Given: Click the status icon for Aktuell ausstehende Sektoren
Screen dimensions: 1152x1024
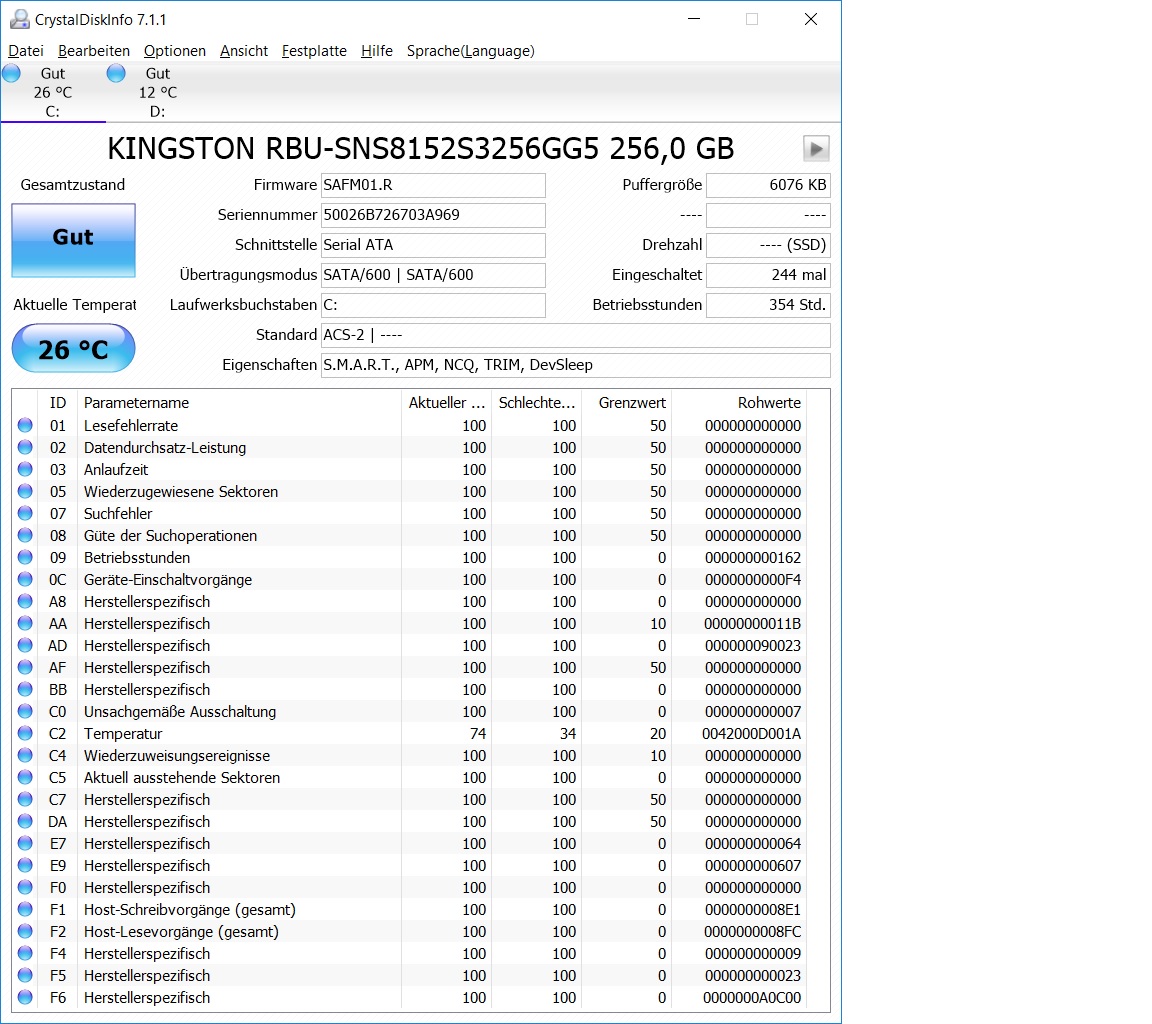Looking at the screenshot, I should pyautogui.click(x=25, y=777).
